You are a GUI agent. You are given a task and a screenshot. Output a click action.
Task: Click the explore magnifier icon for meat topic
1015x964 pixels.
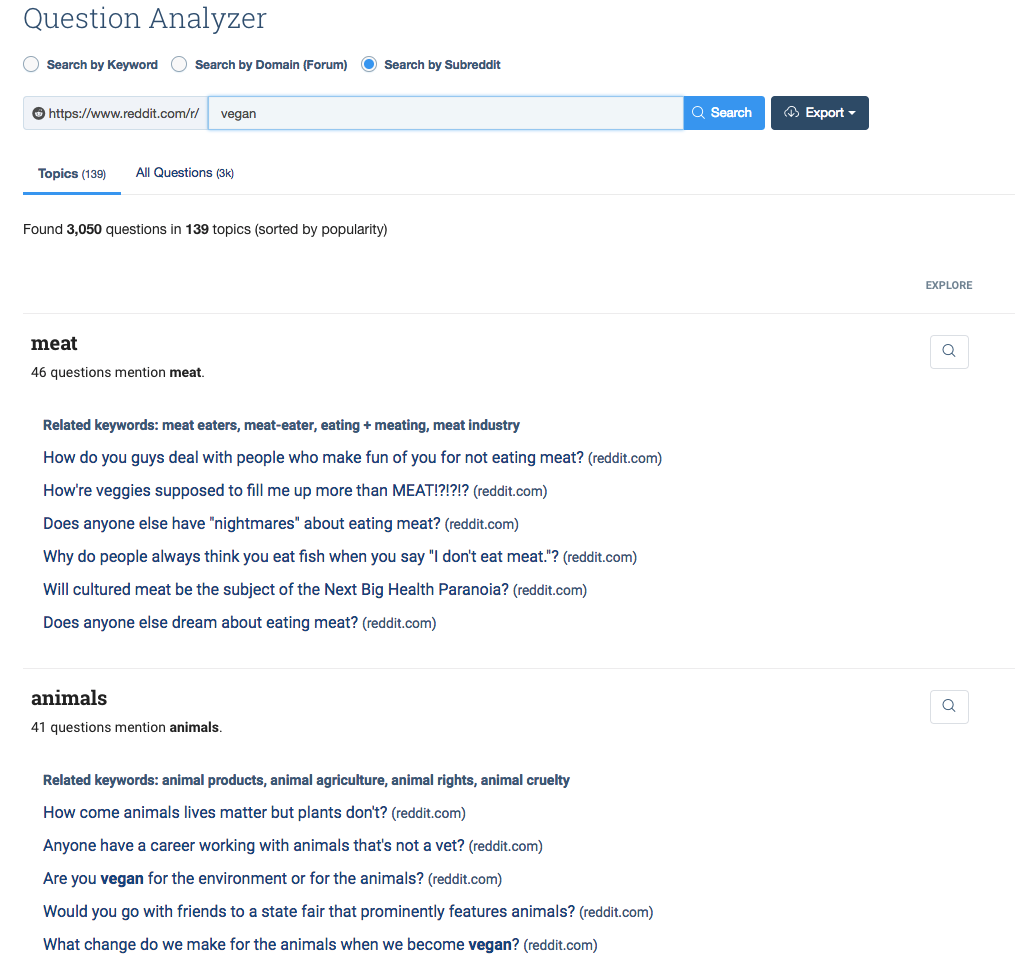coord(949,352)
